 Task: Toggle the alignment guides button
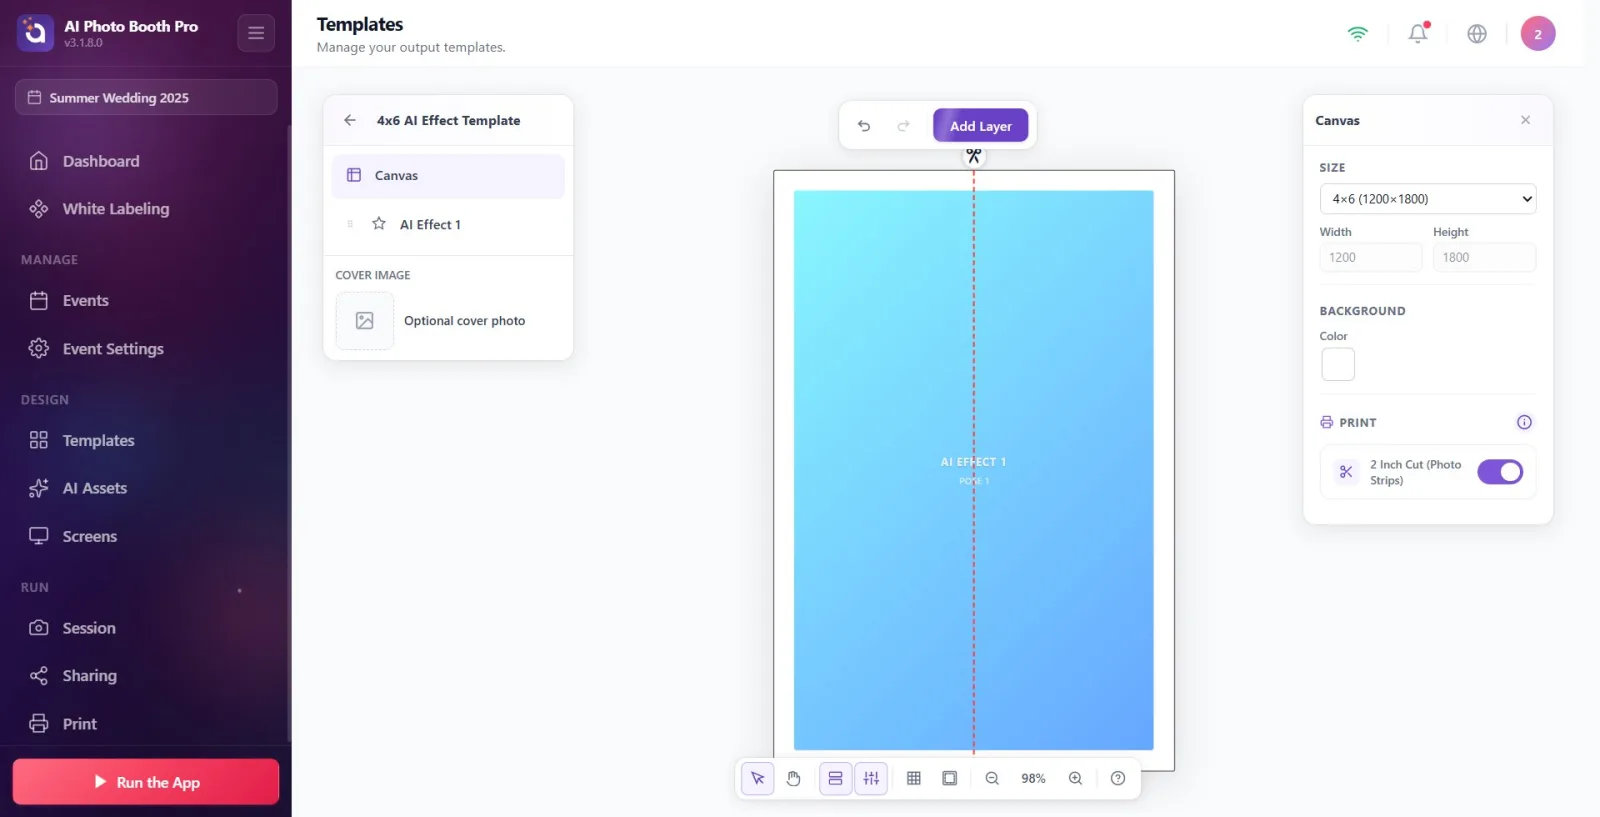(871, 778)
